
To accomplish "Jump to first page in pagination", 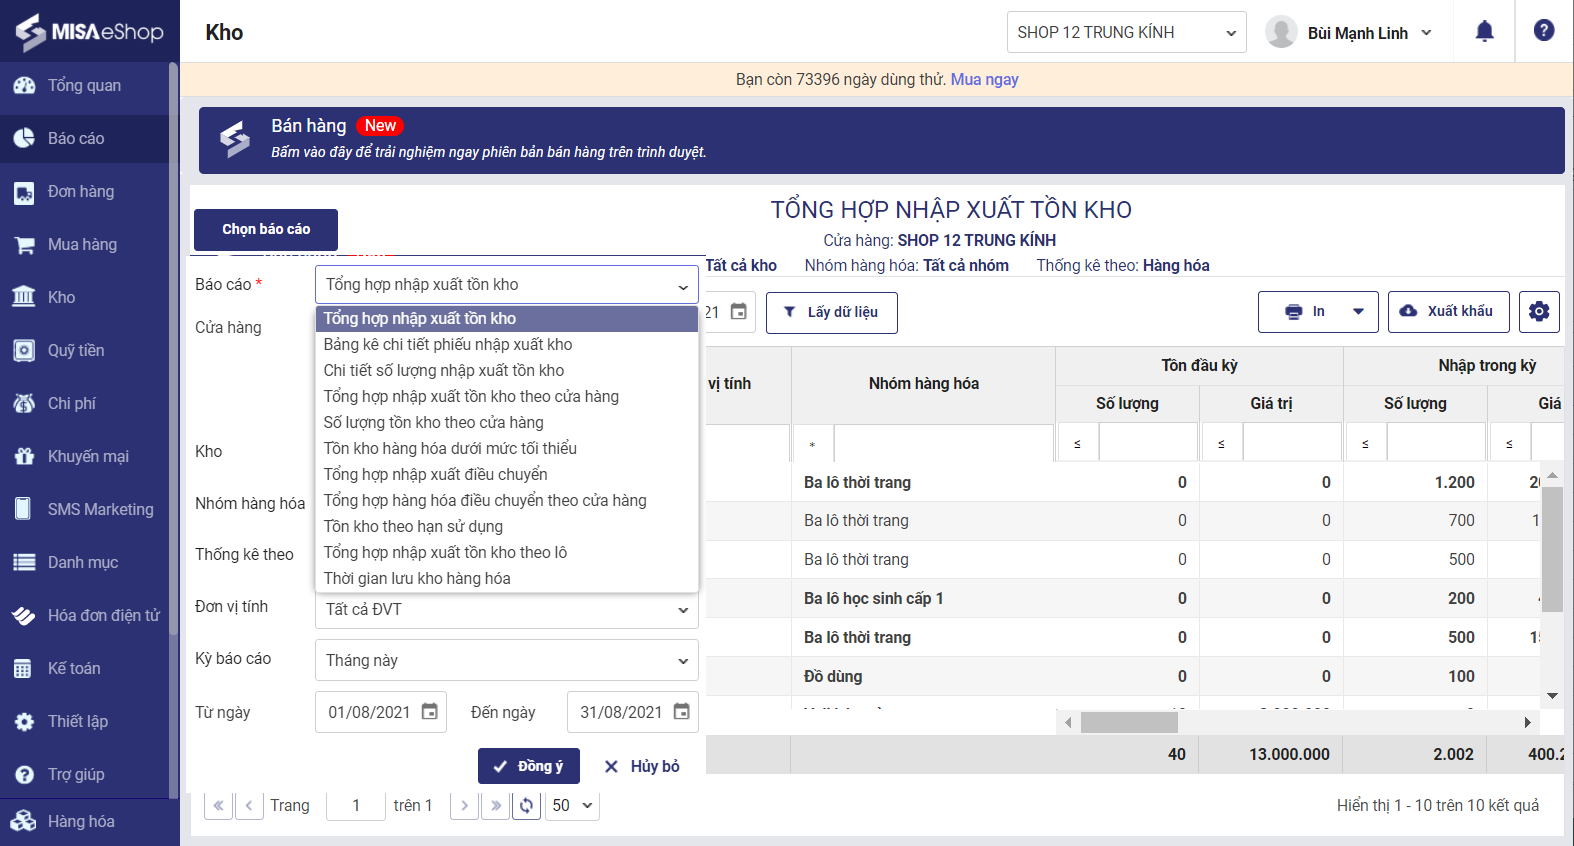I will click(218, 805).
